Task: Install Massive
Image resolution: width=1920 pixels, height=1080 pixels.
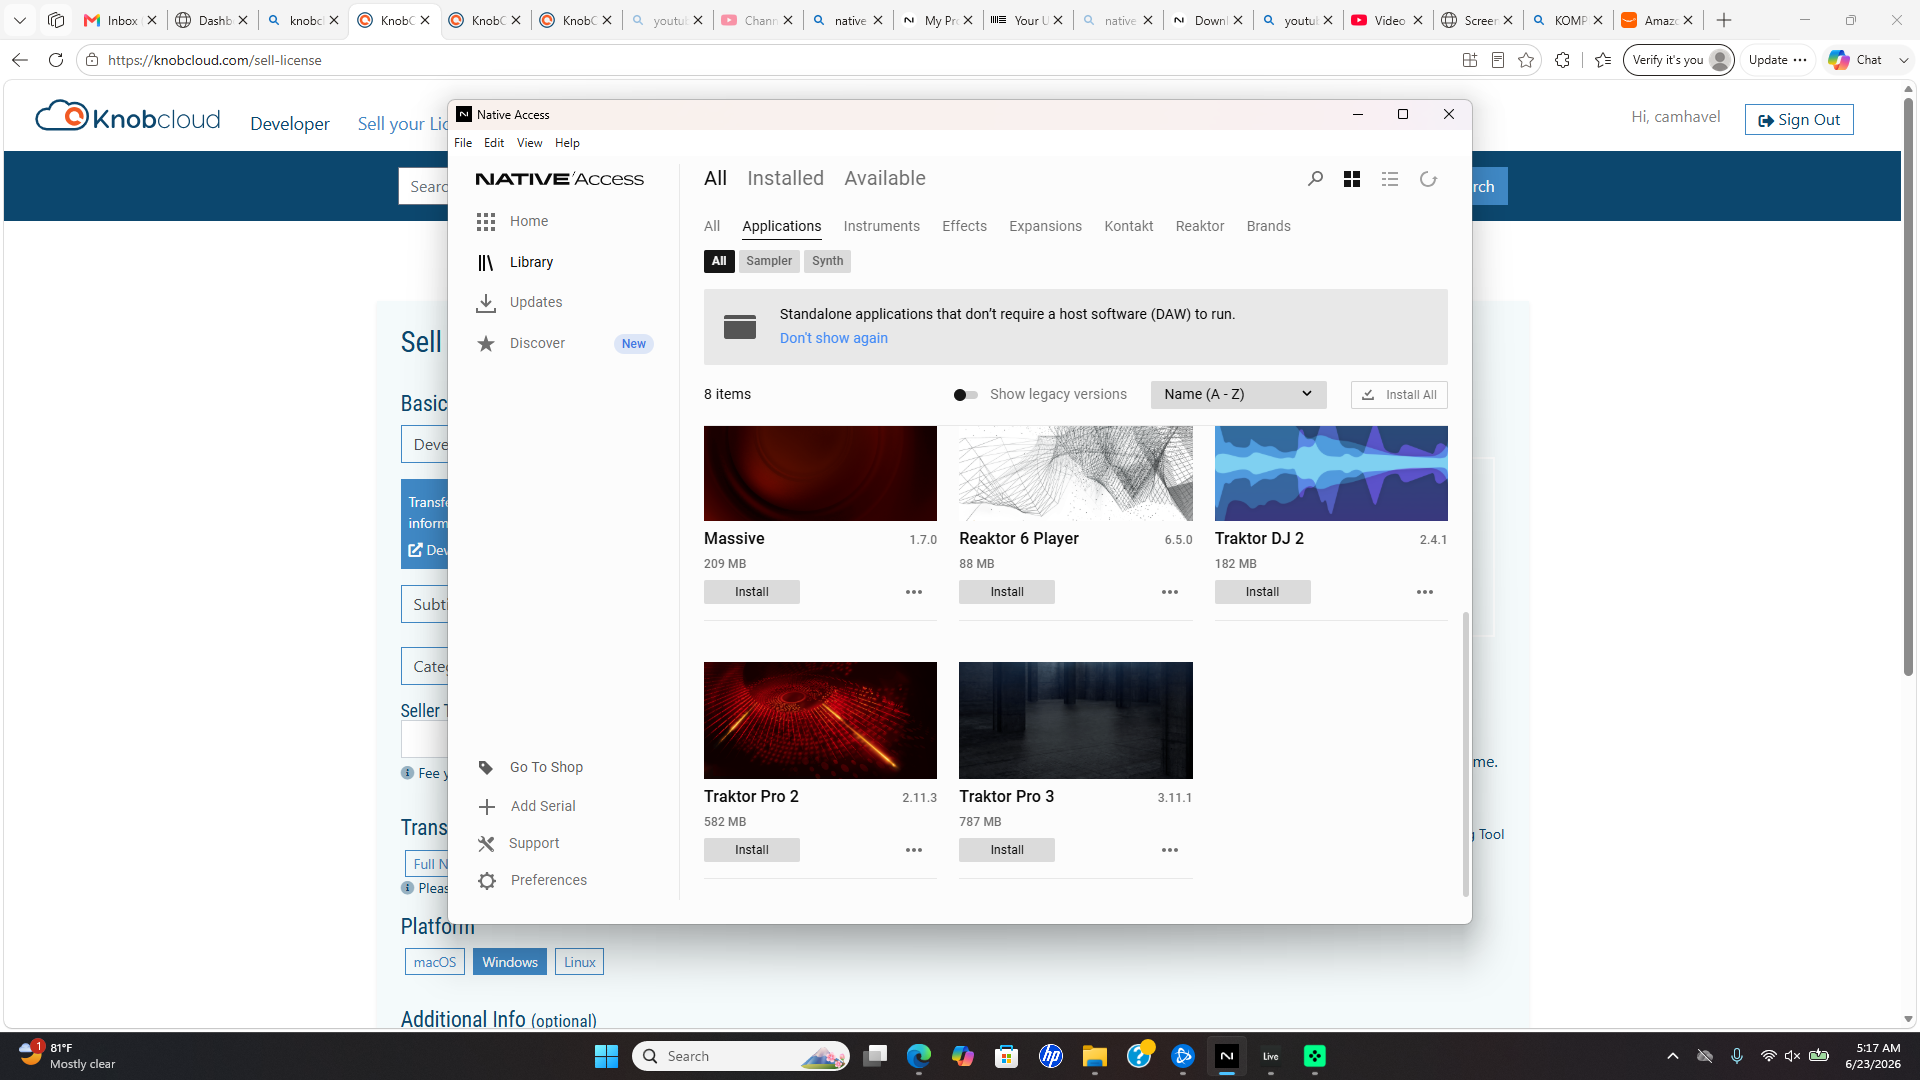Action: pos(752,592)
